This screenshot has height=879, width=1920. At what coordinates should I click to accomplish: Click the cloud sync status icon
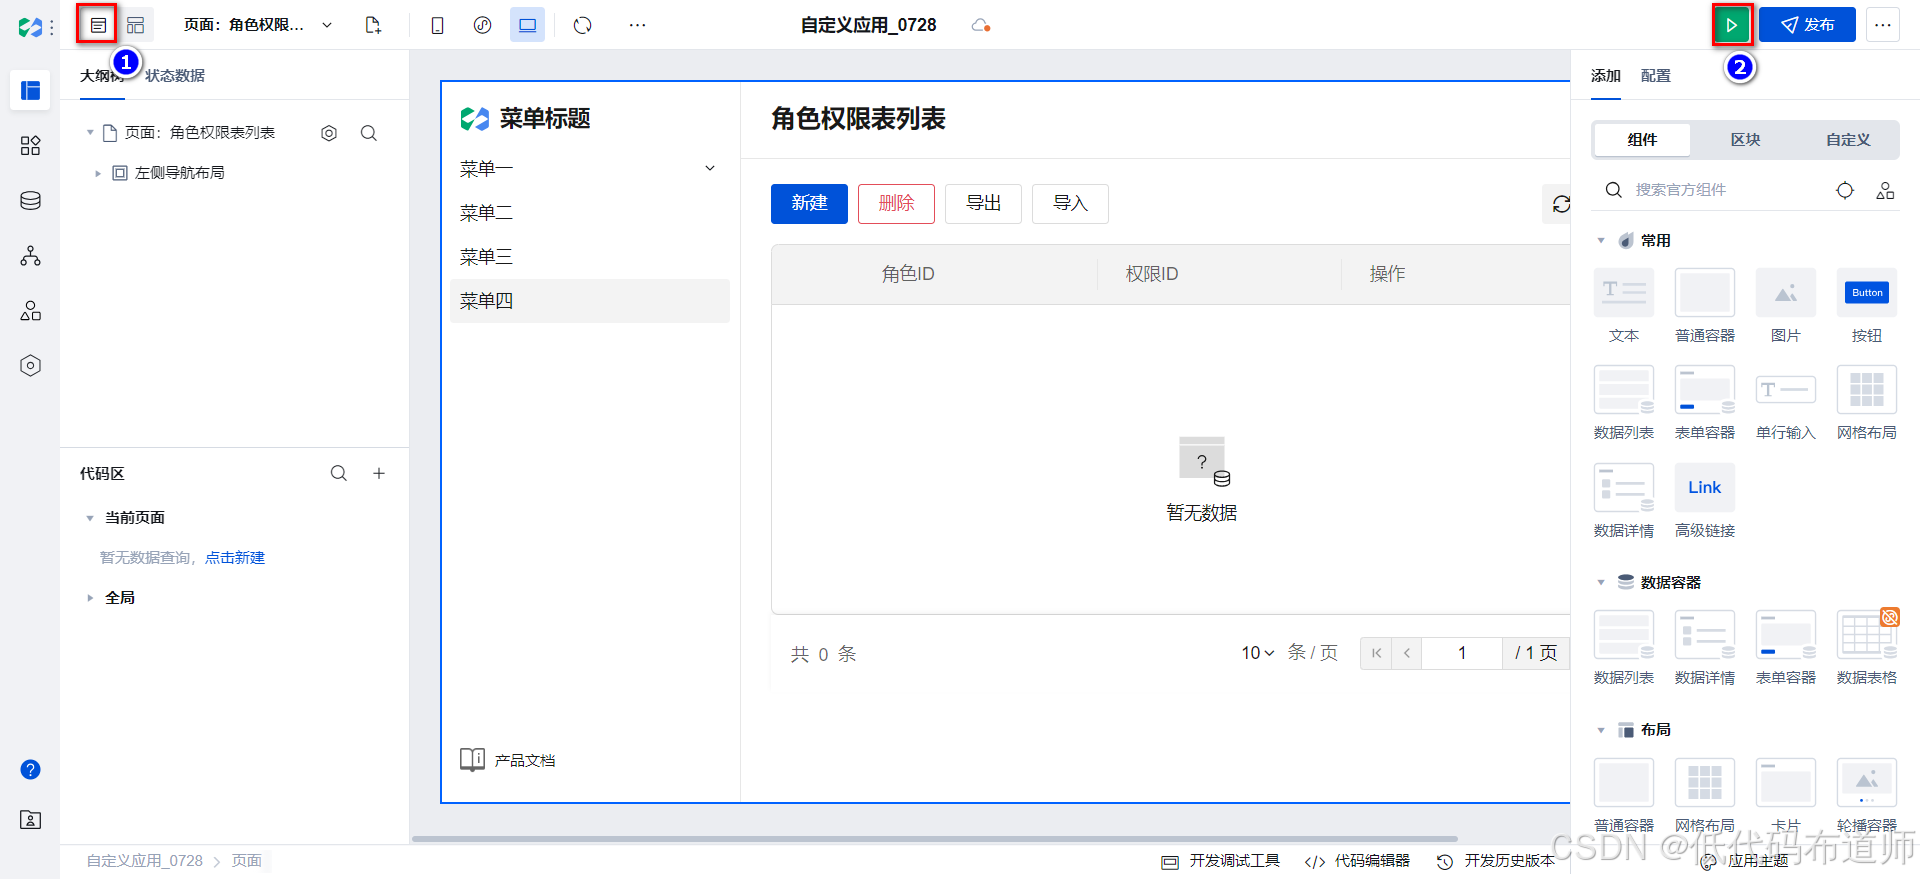point(980,25)
